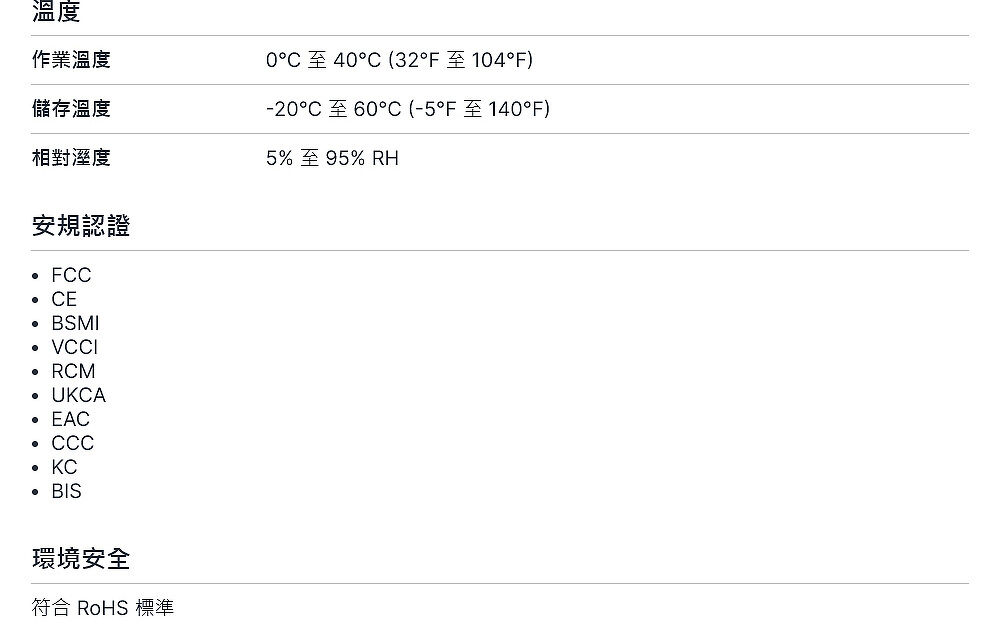Click the 相對溼度 label
Screen dimensions: 1000x636
71,158
